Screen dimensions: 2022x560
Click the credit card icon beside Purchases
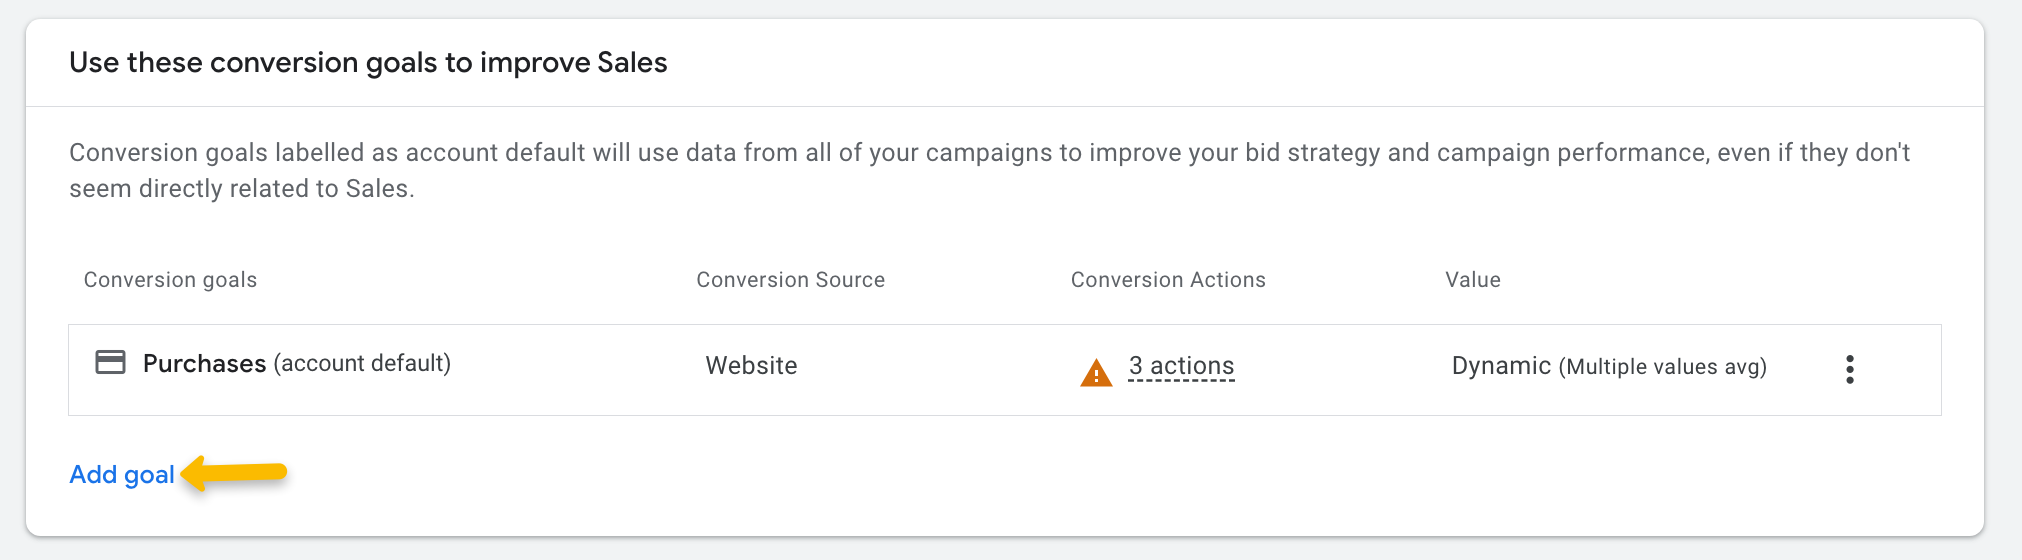[110, 362]
